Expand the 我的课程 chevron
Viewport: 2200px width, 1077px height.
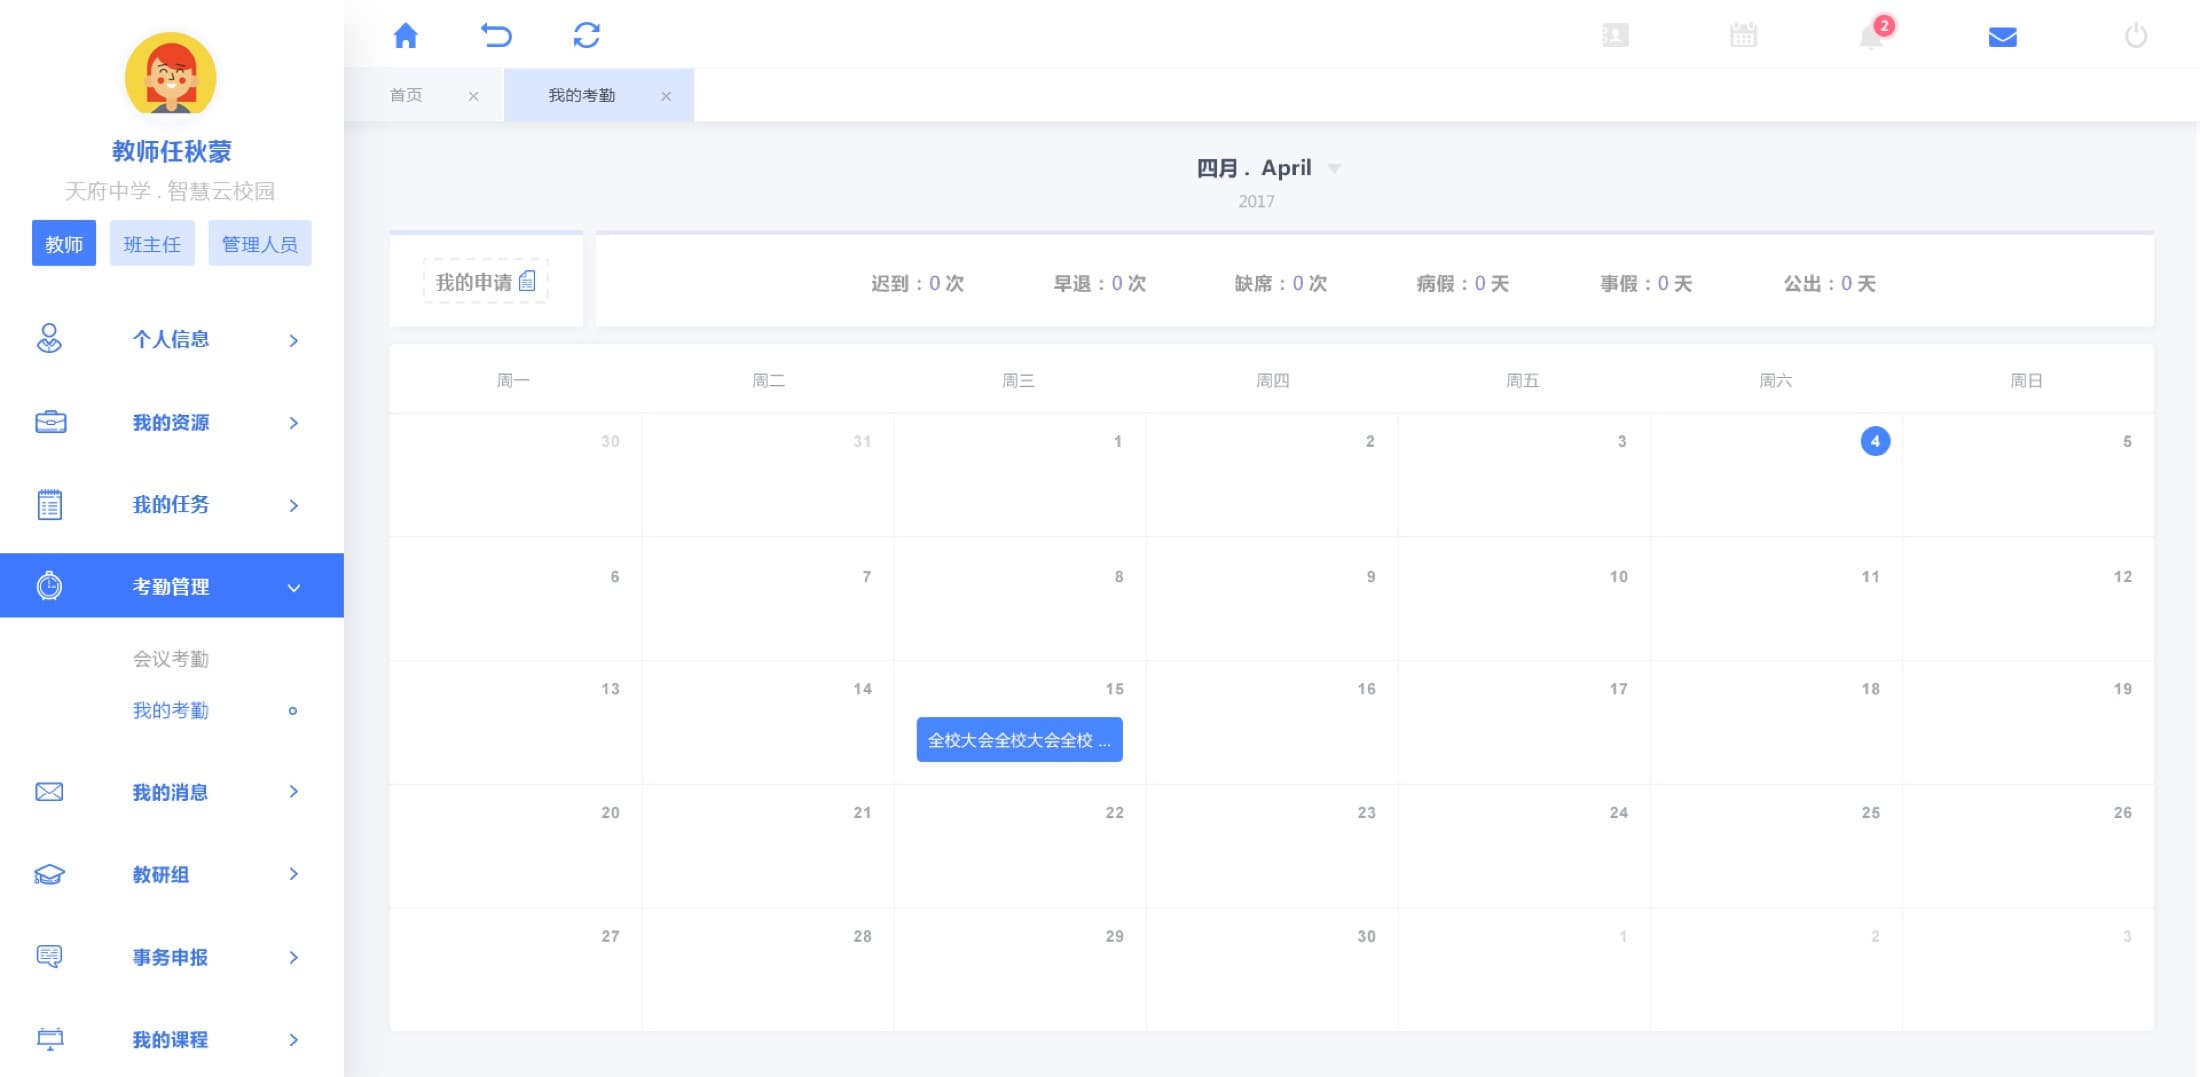point(293,1040)
